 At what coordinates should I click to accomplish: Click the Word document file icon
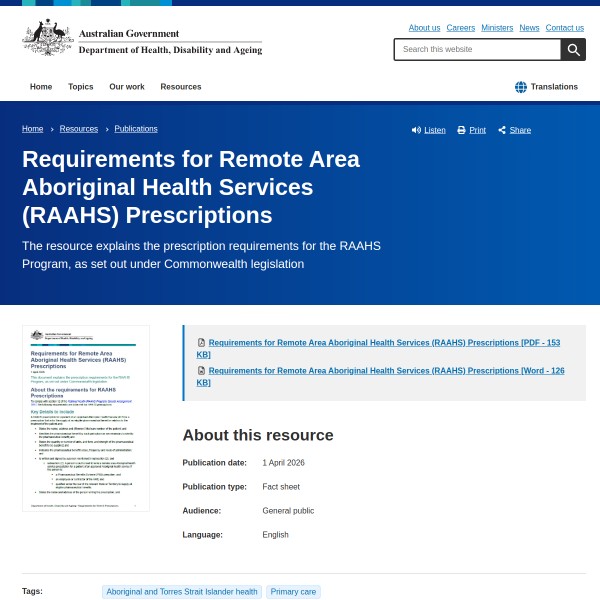pyautogui.click(x=201, y=371)
